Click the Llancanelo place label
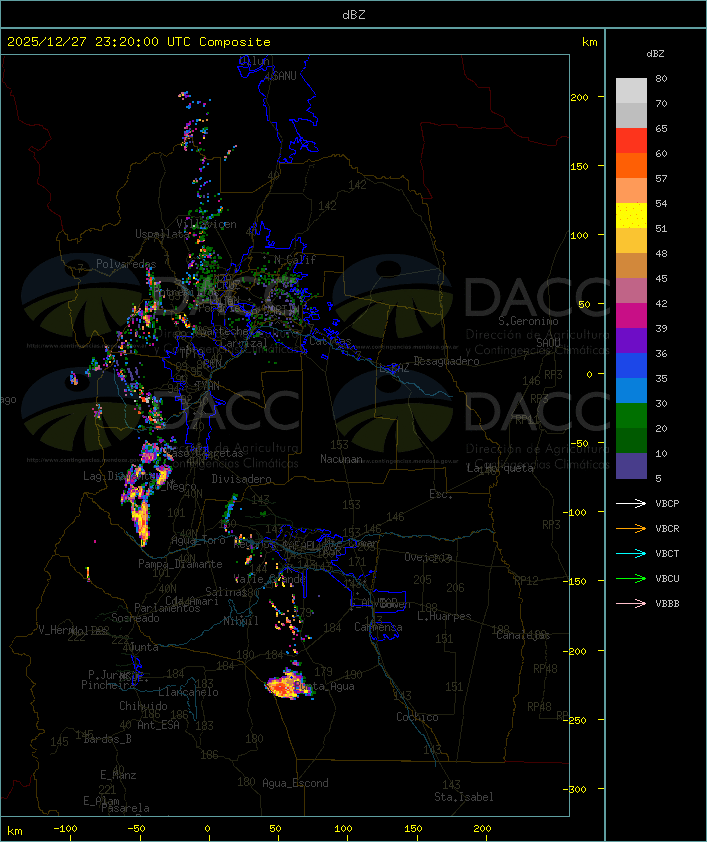This screenshot has height=842, width=707. [188, 692]
